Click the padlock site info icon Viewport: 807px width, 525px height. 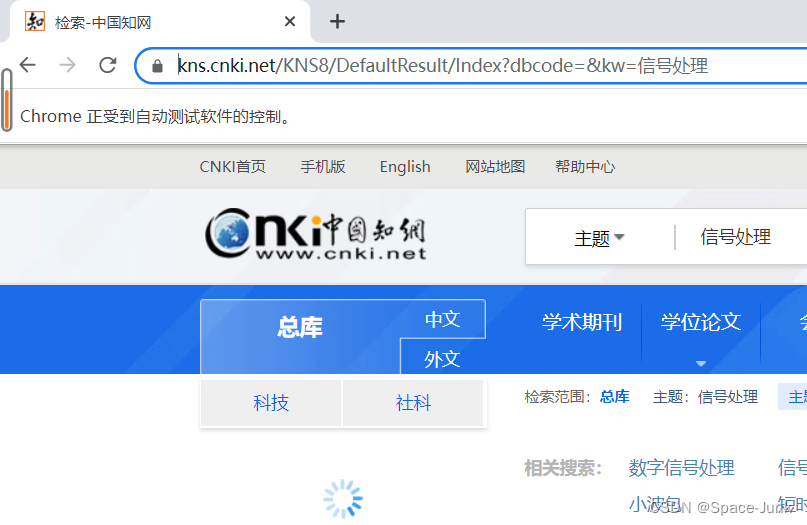click(x=157, y=66)
